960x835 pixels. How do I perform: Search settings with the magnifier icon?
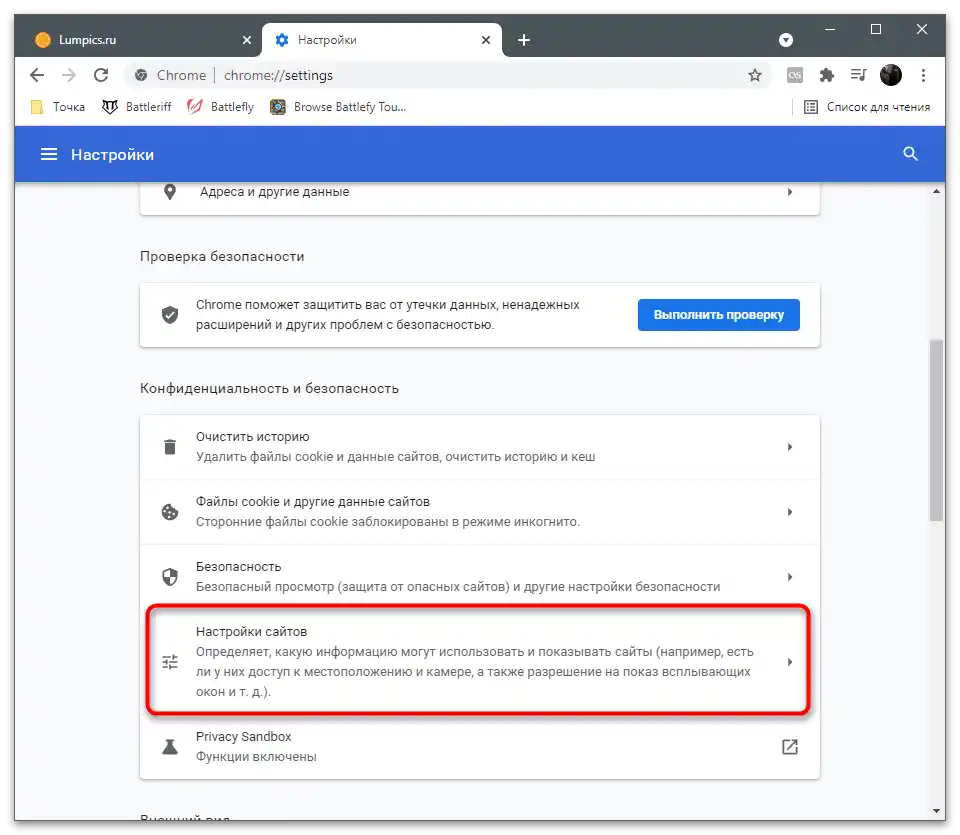[x=910, y=154]
